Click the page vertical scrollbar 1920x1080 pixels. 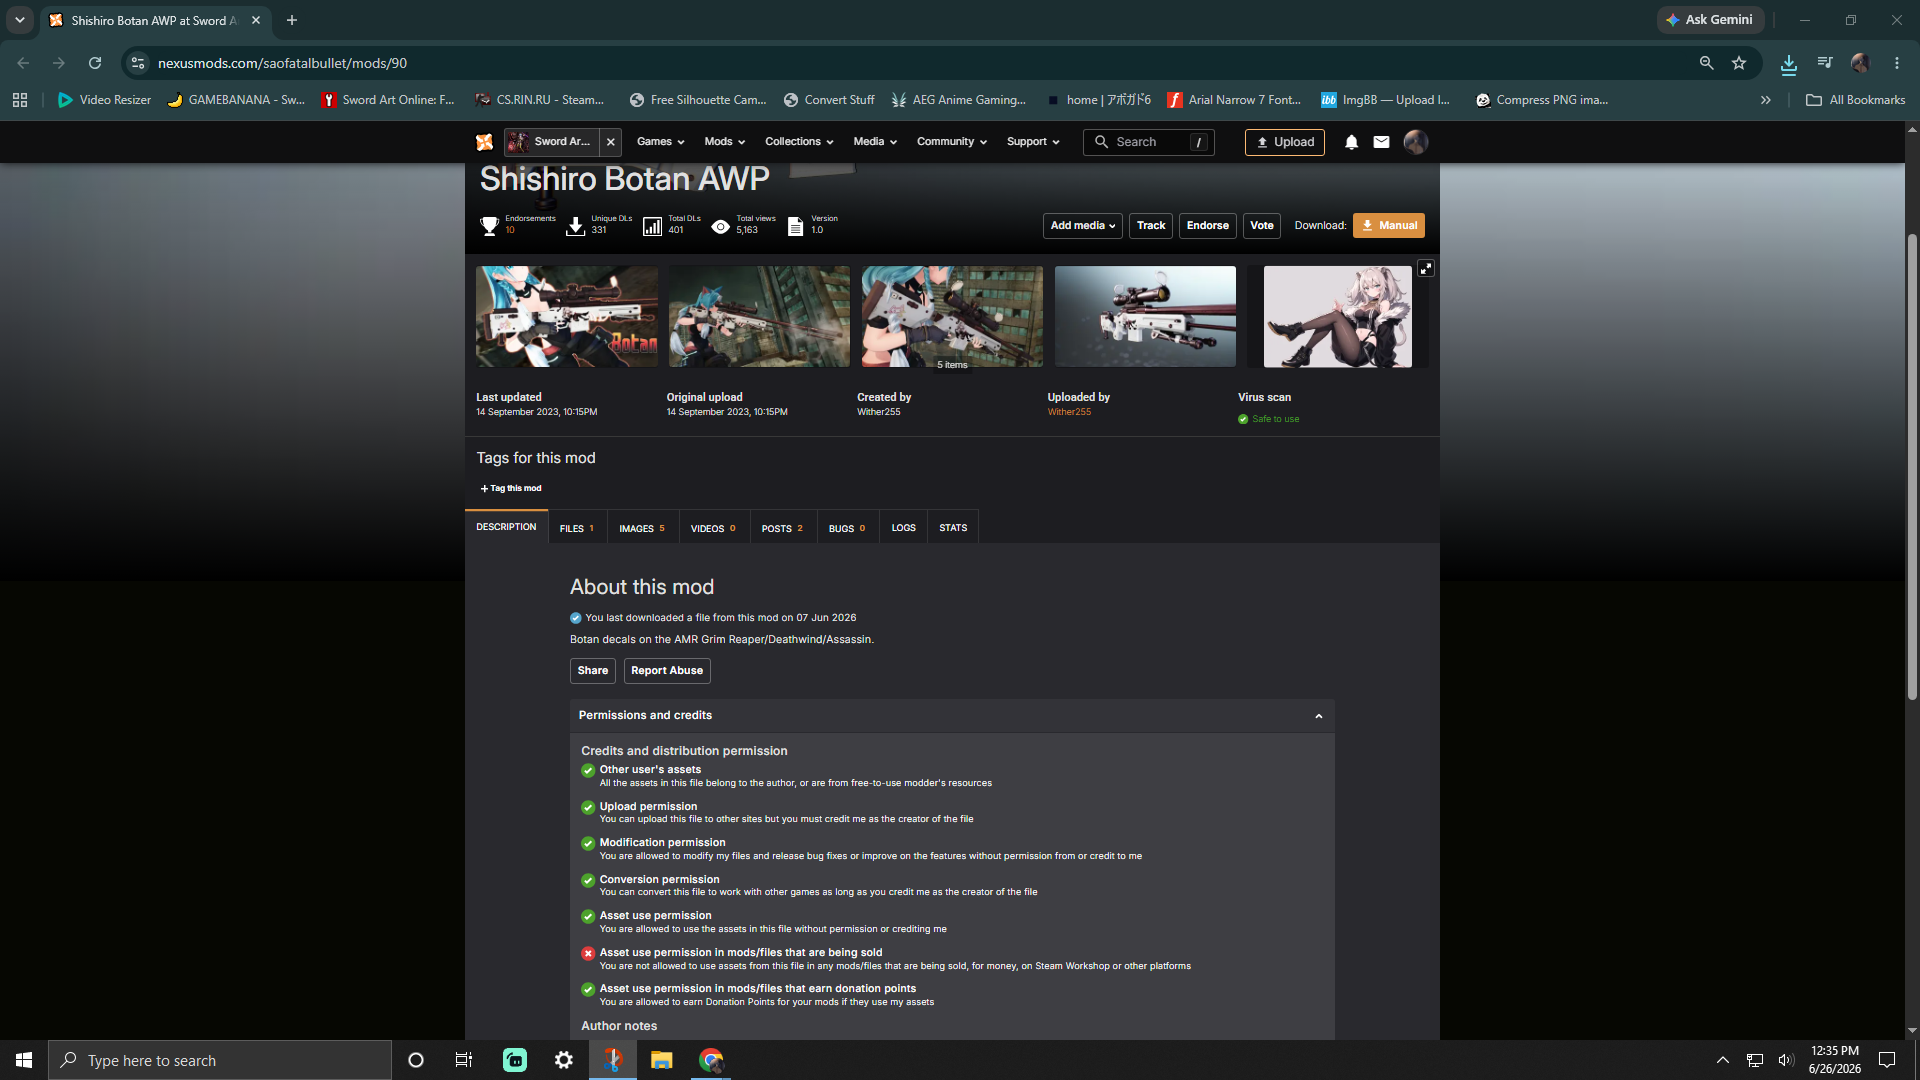tap(1912, 465)
